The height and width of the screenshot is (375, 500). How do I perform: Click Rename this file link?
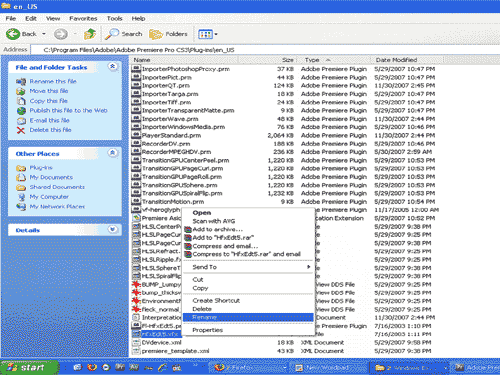(53, 81)
